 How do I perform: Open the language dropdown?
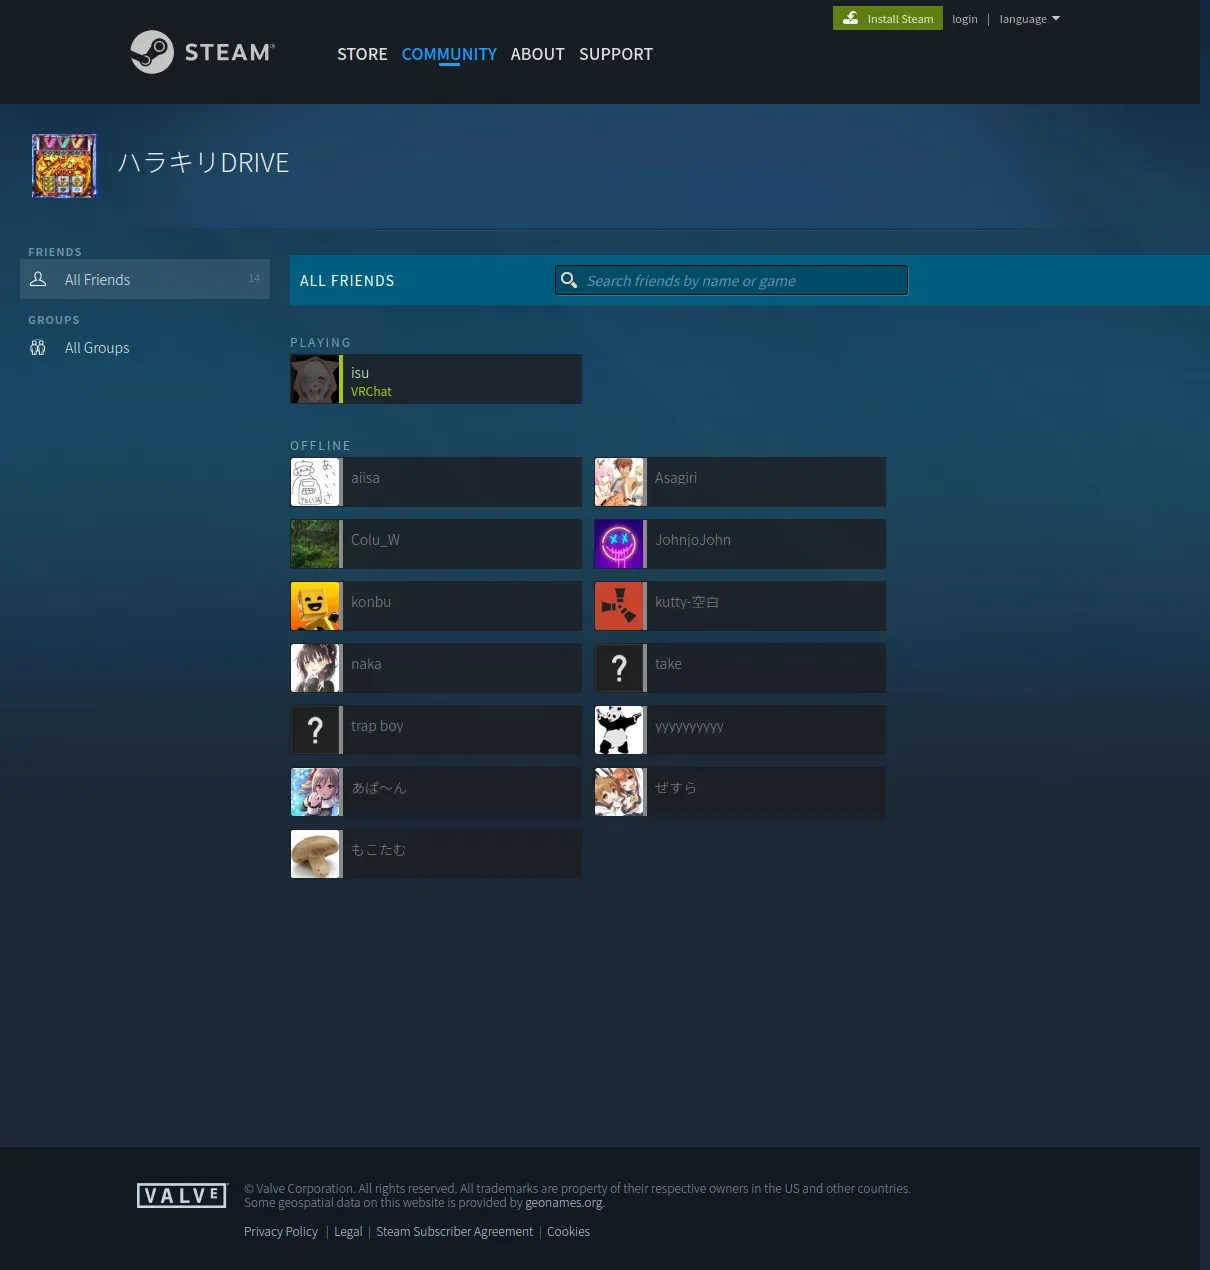click(x=1029, y=19)
